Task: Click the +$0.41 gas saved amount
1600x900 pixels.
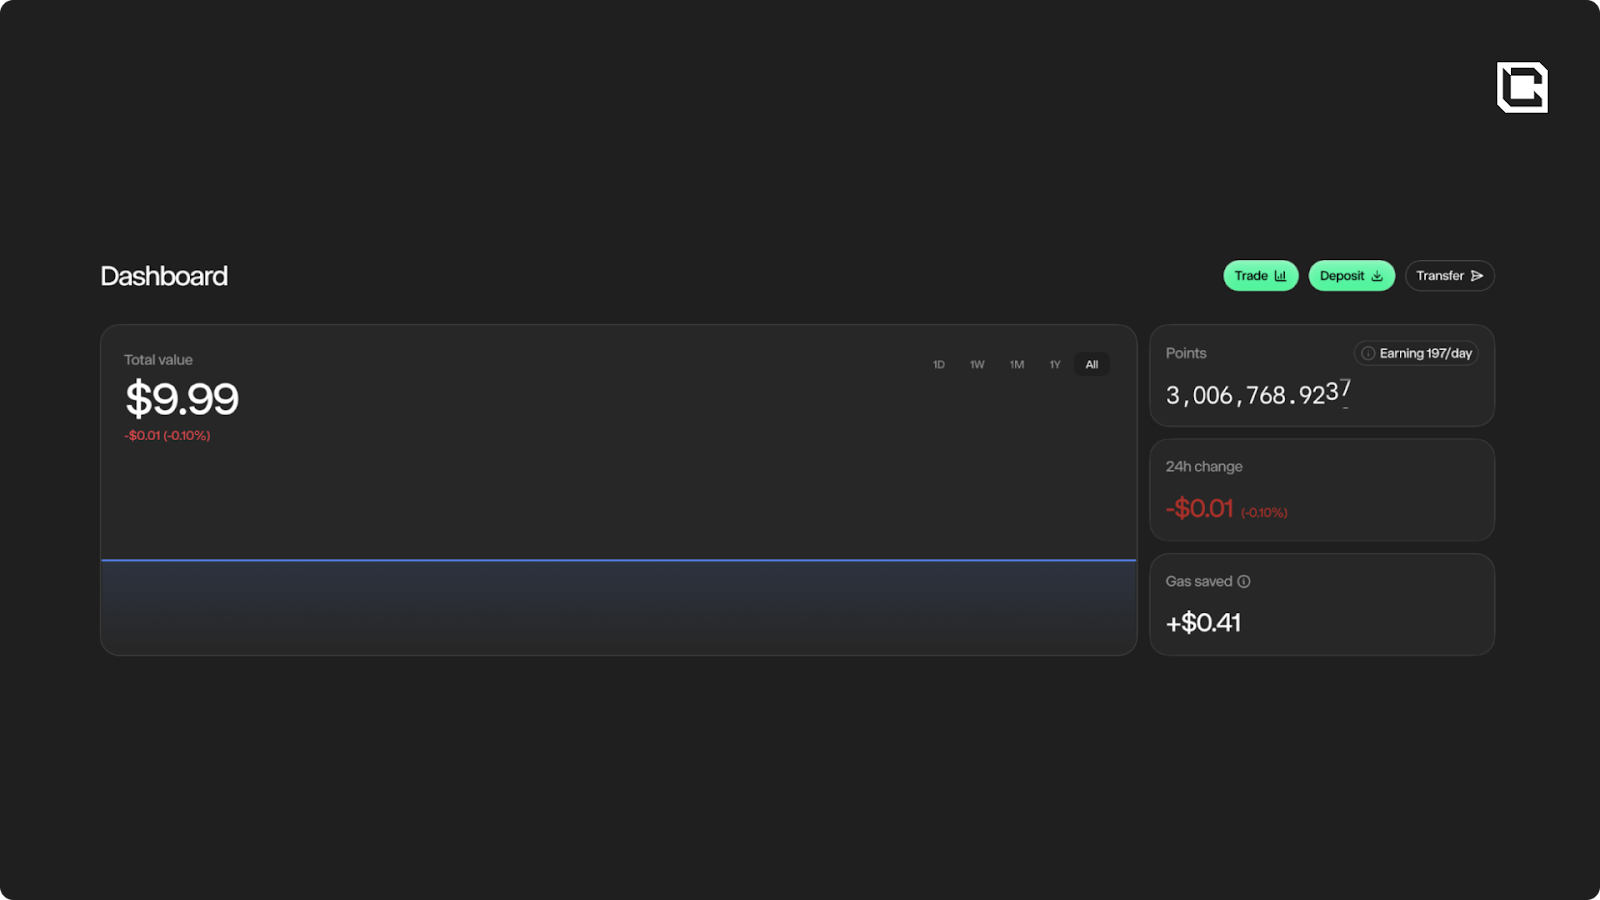Action: 1203,623
